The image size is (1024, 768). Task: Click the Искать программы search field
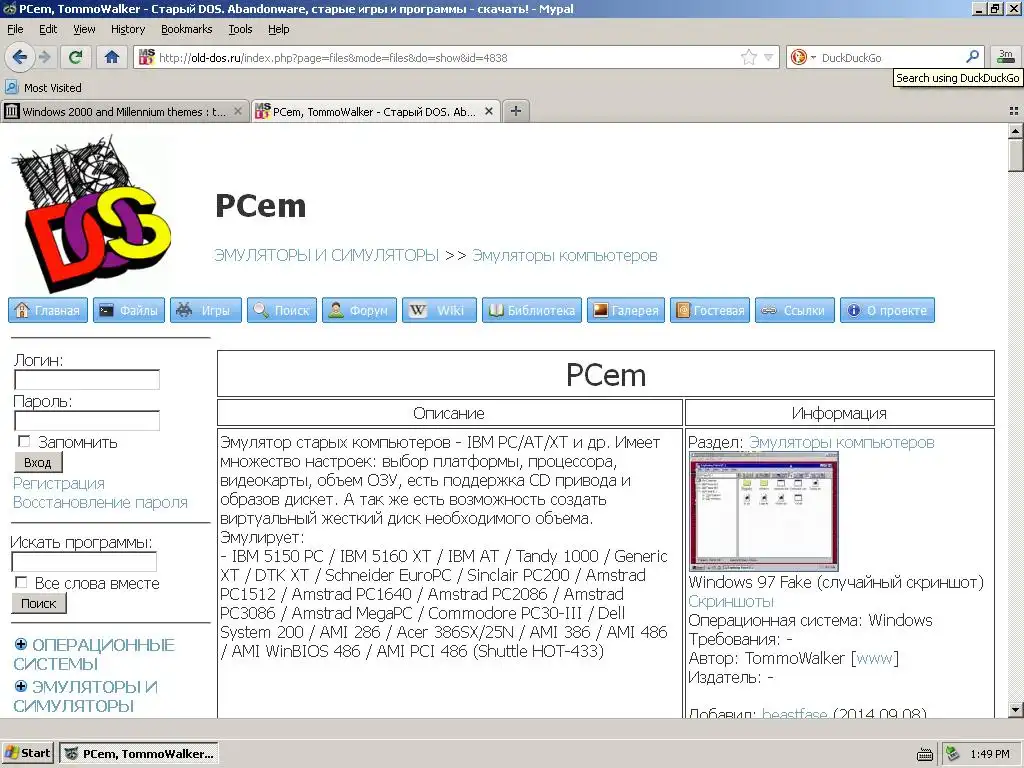[x=84, y=562]
